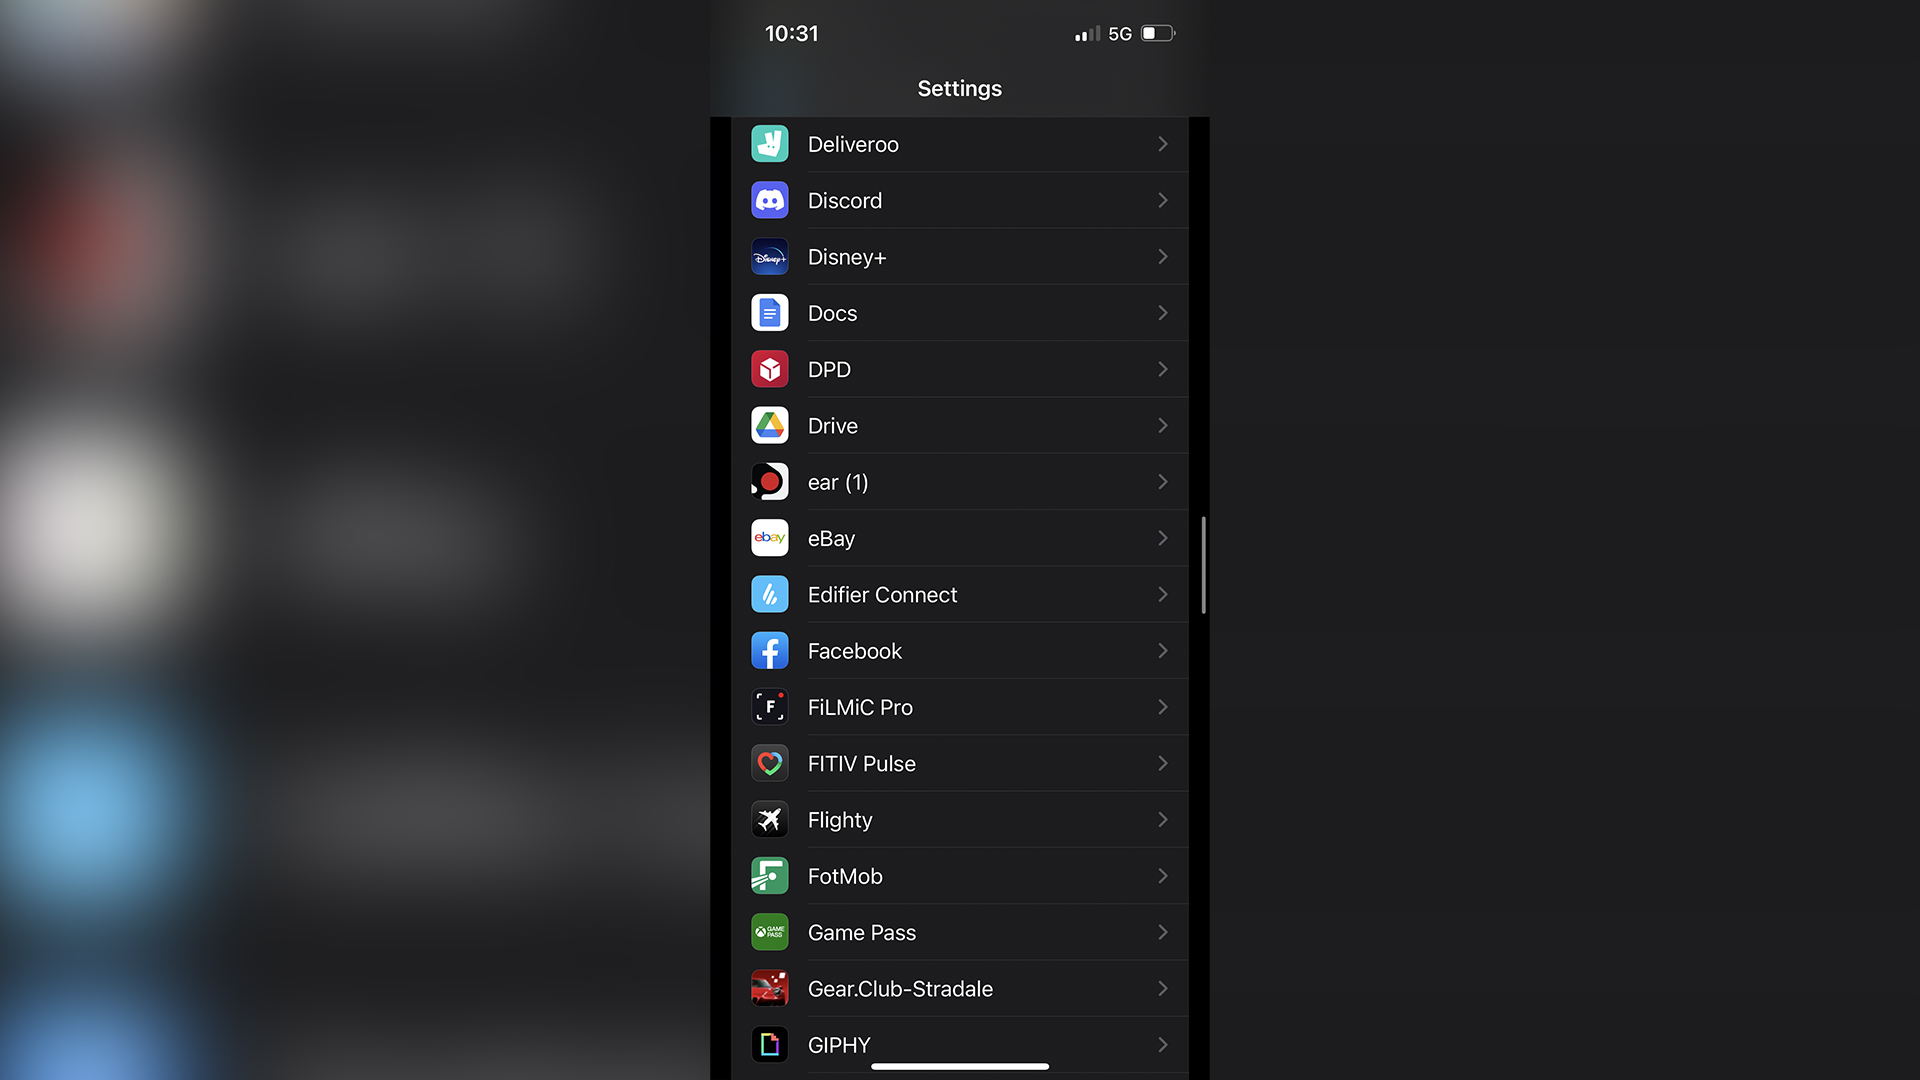Image resolution: width=1920 pixels, height=1080 pixels.
Task: Open Deliveroo app settings
Action: [x=960, y=144]
